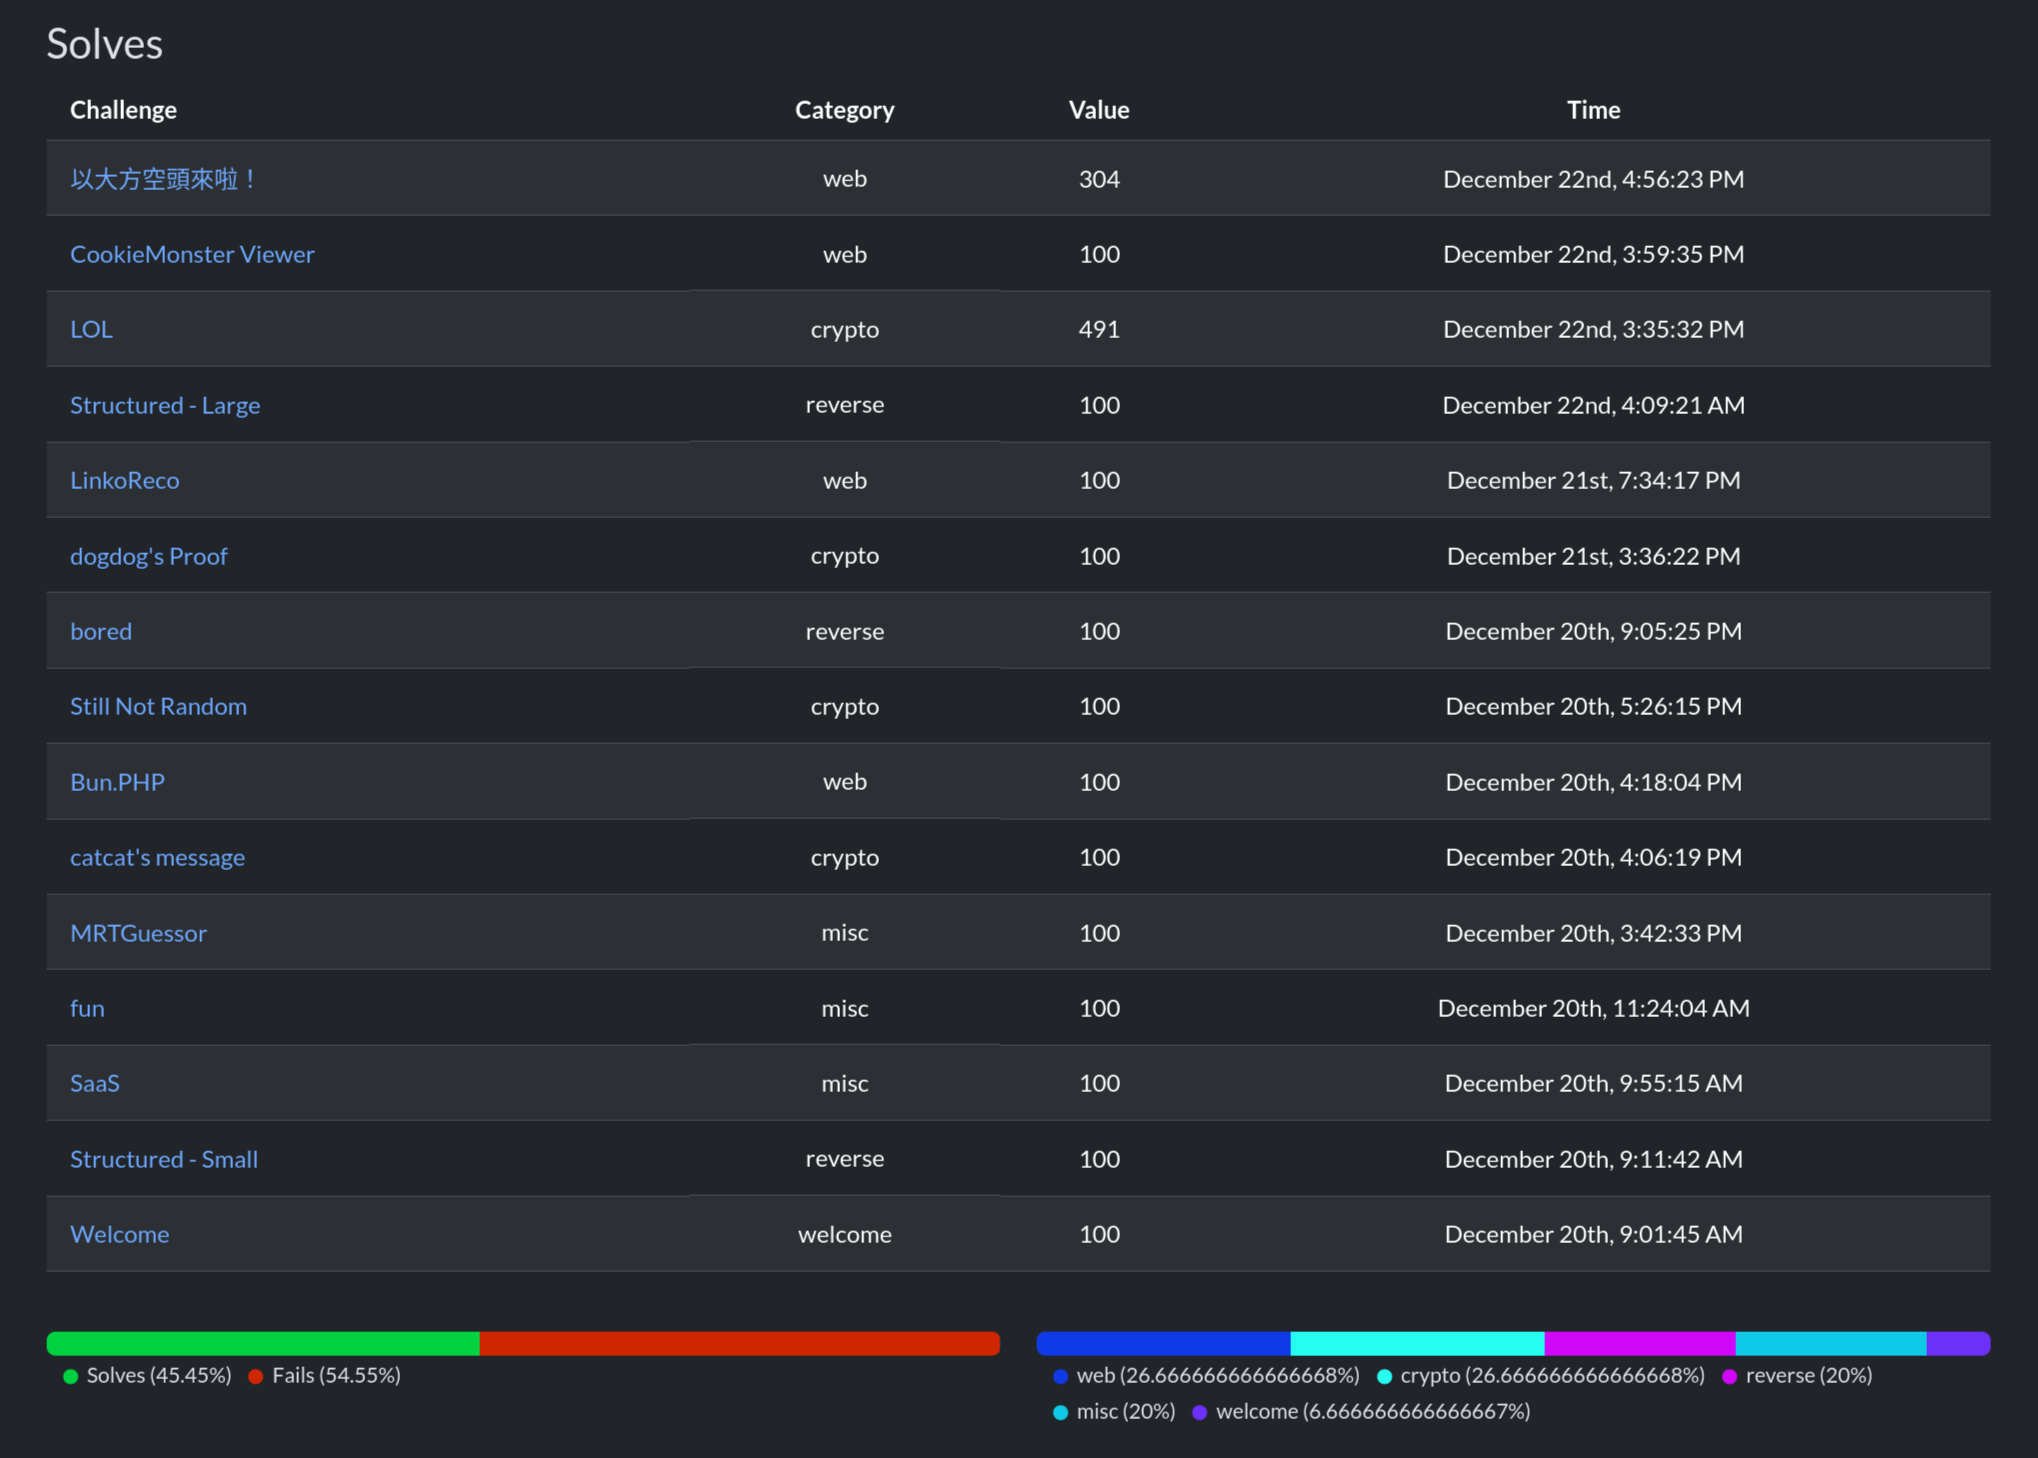Screen dimensions: 2038x1458
Task: Open the Bun.PHP web challenge
Action: click(117, 782)
